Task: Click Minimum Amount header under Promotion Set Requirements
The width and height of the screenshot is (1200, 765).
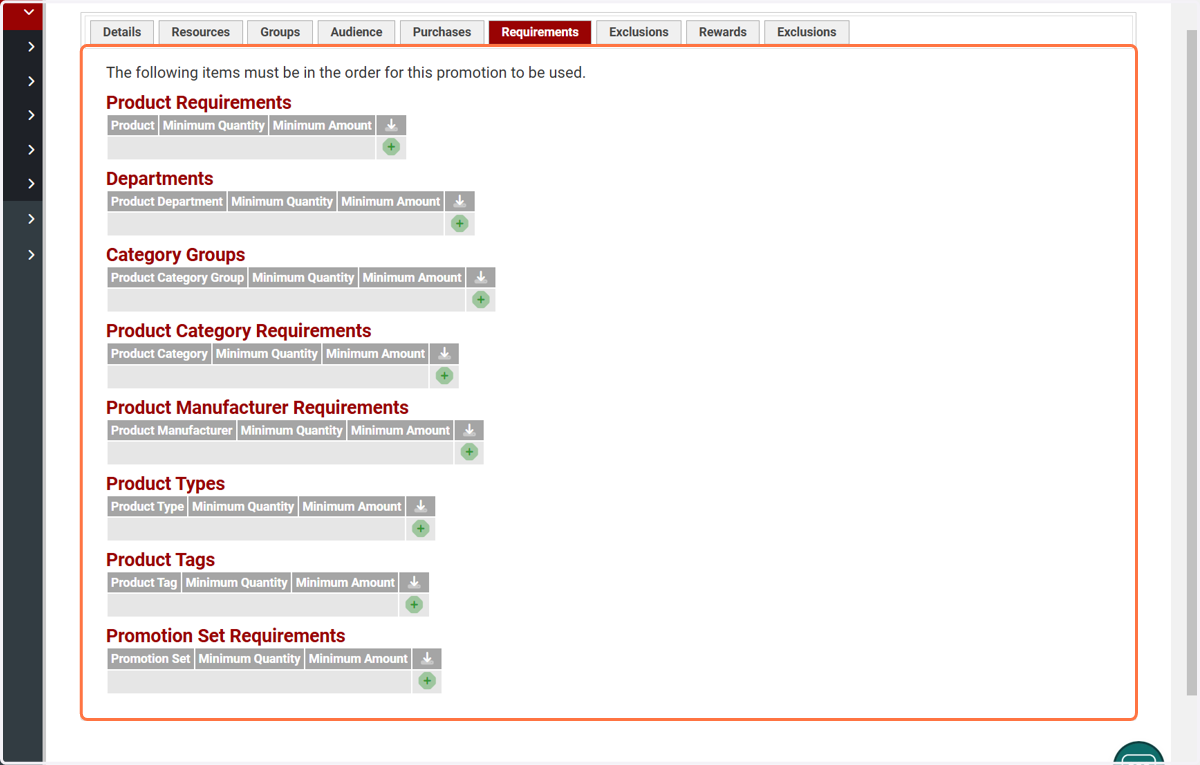Action: [x=359, y=658]
